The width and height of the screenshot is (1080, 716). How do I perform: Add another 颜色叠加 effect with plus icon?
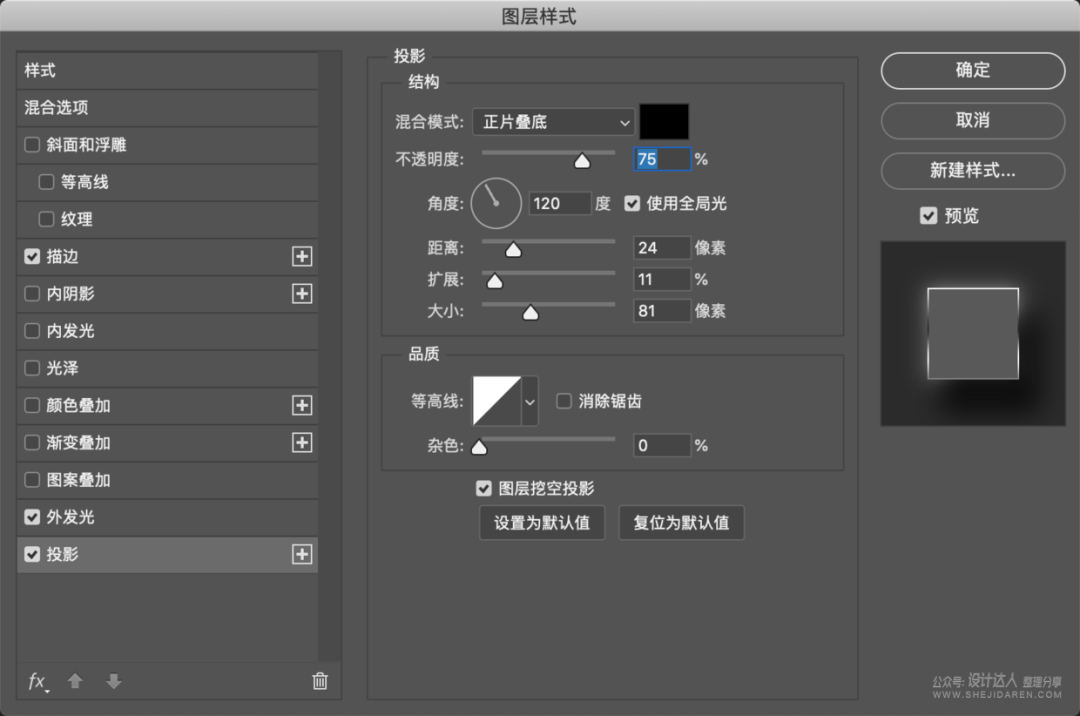[302, 405]
